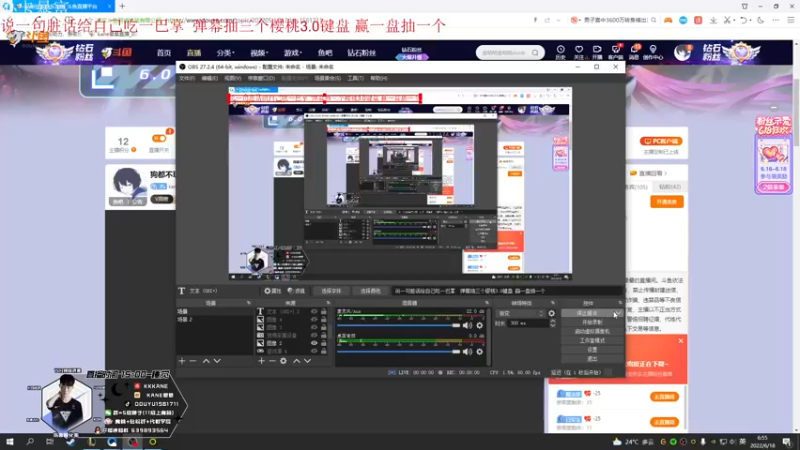Open Windows taskbar search

[30, 442]
